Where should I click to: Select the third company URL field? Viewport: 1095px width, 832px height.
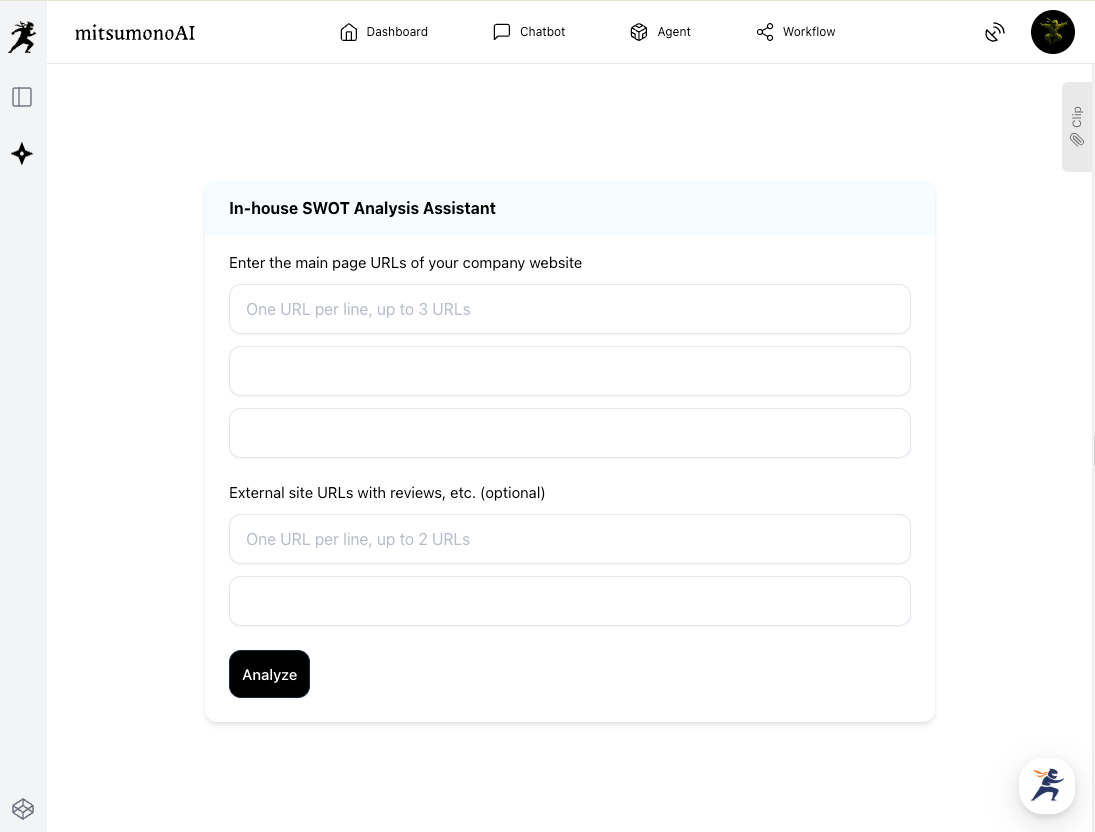(x=570, y=433)
